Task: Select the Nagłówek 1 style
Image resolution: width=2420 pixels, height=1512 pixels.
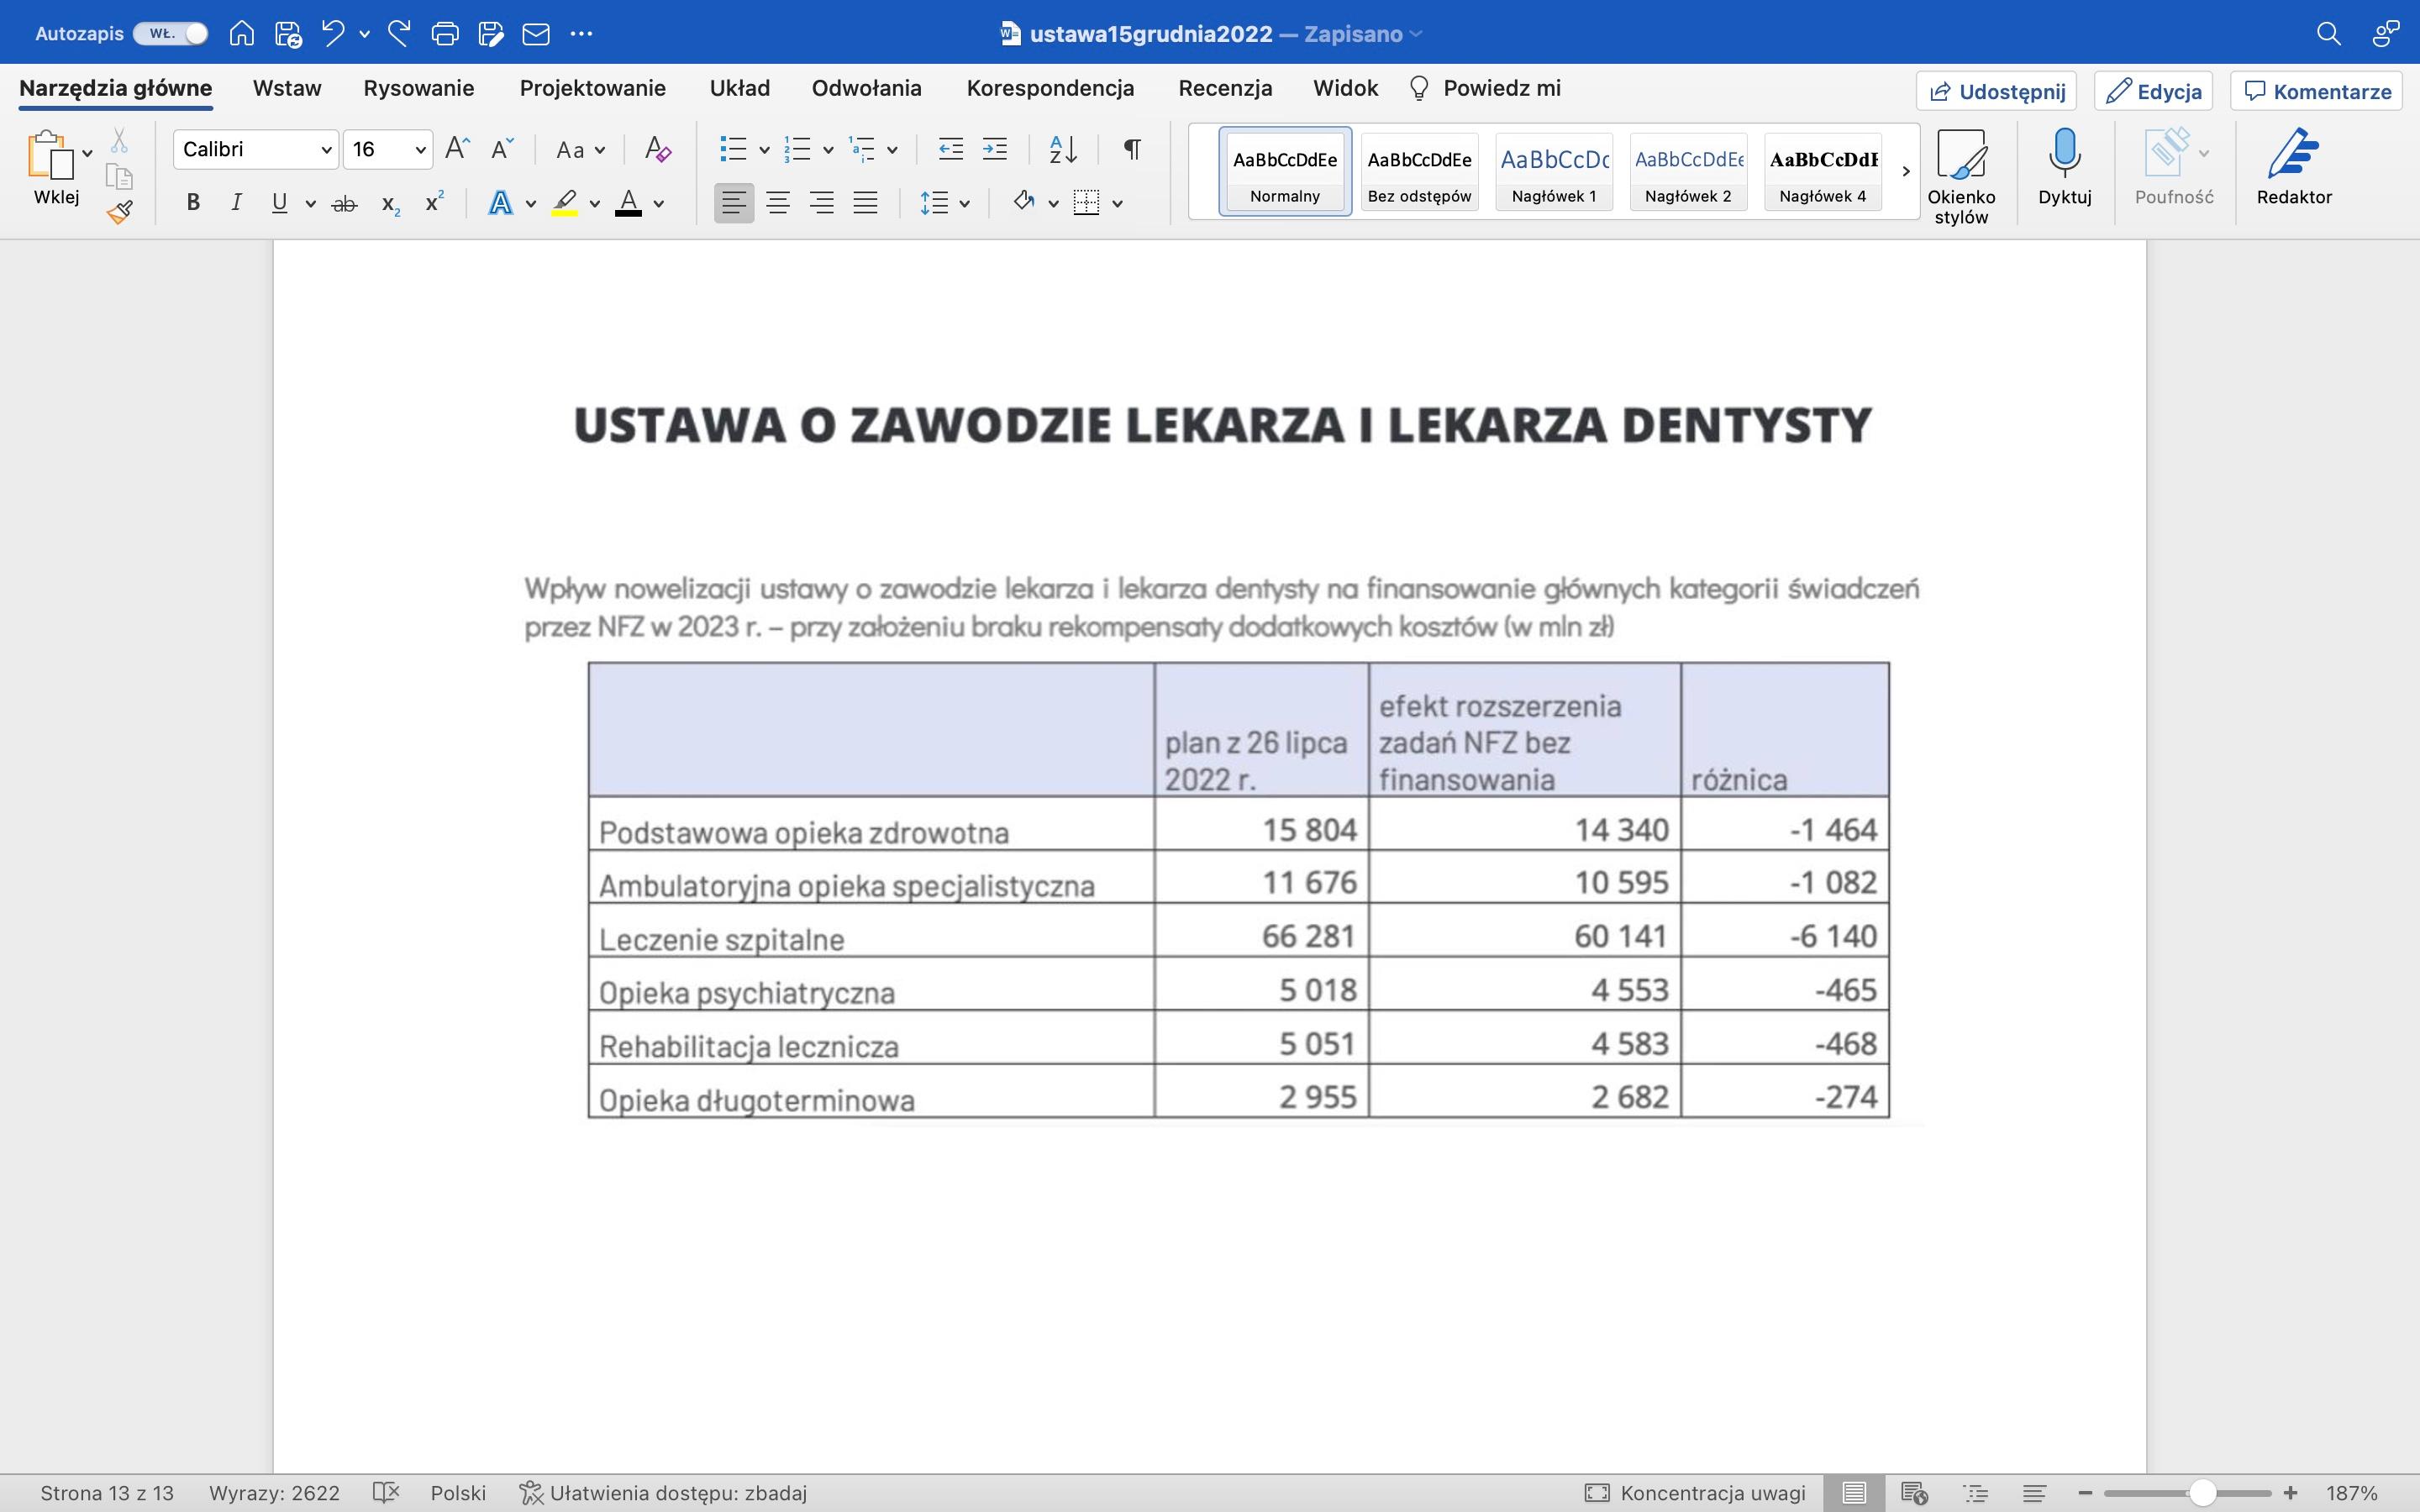Action: click(x=1554, y=171)
